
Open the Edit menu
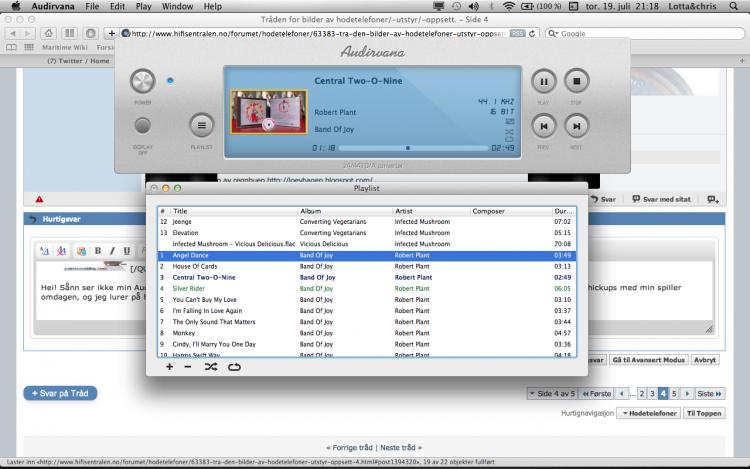click(117, 6)
